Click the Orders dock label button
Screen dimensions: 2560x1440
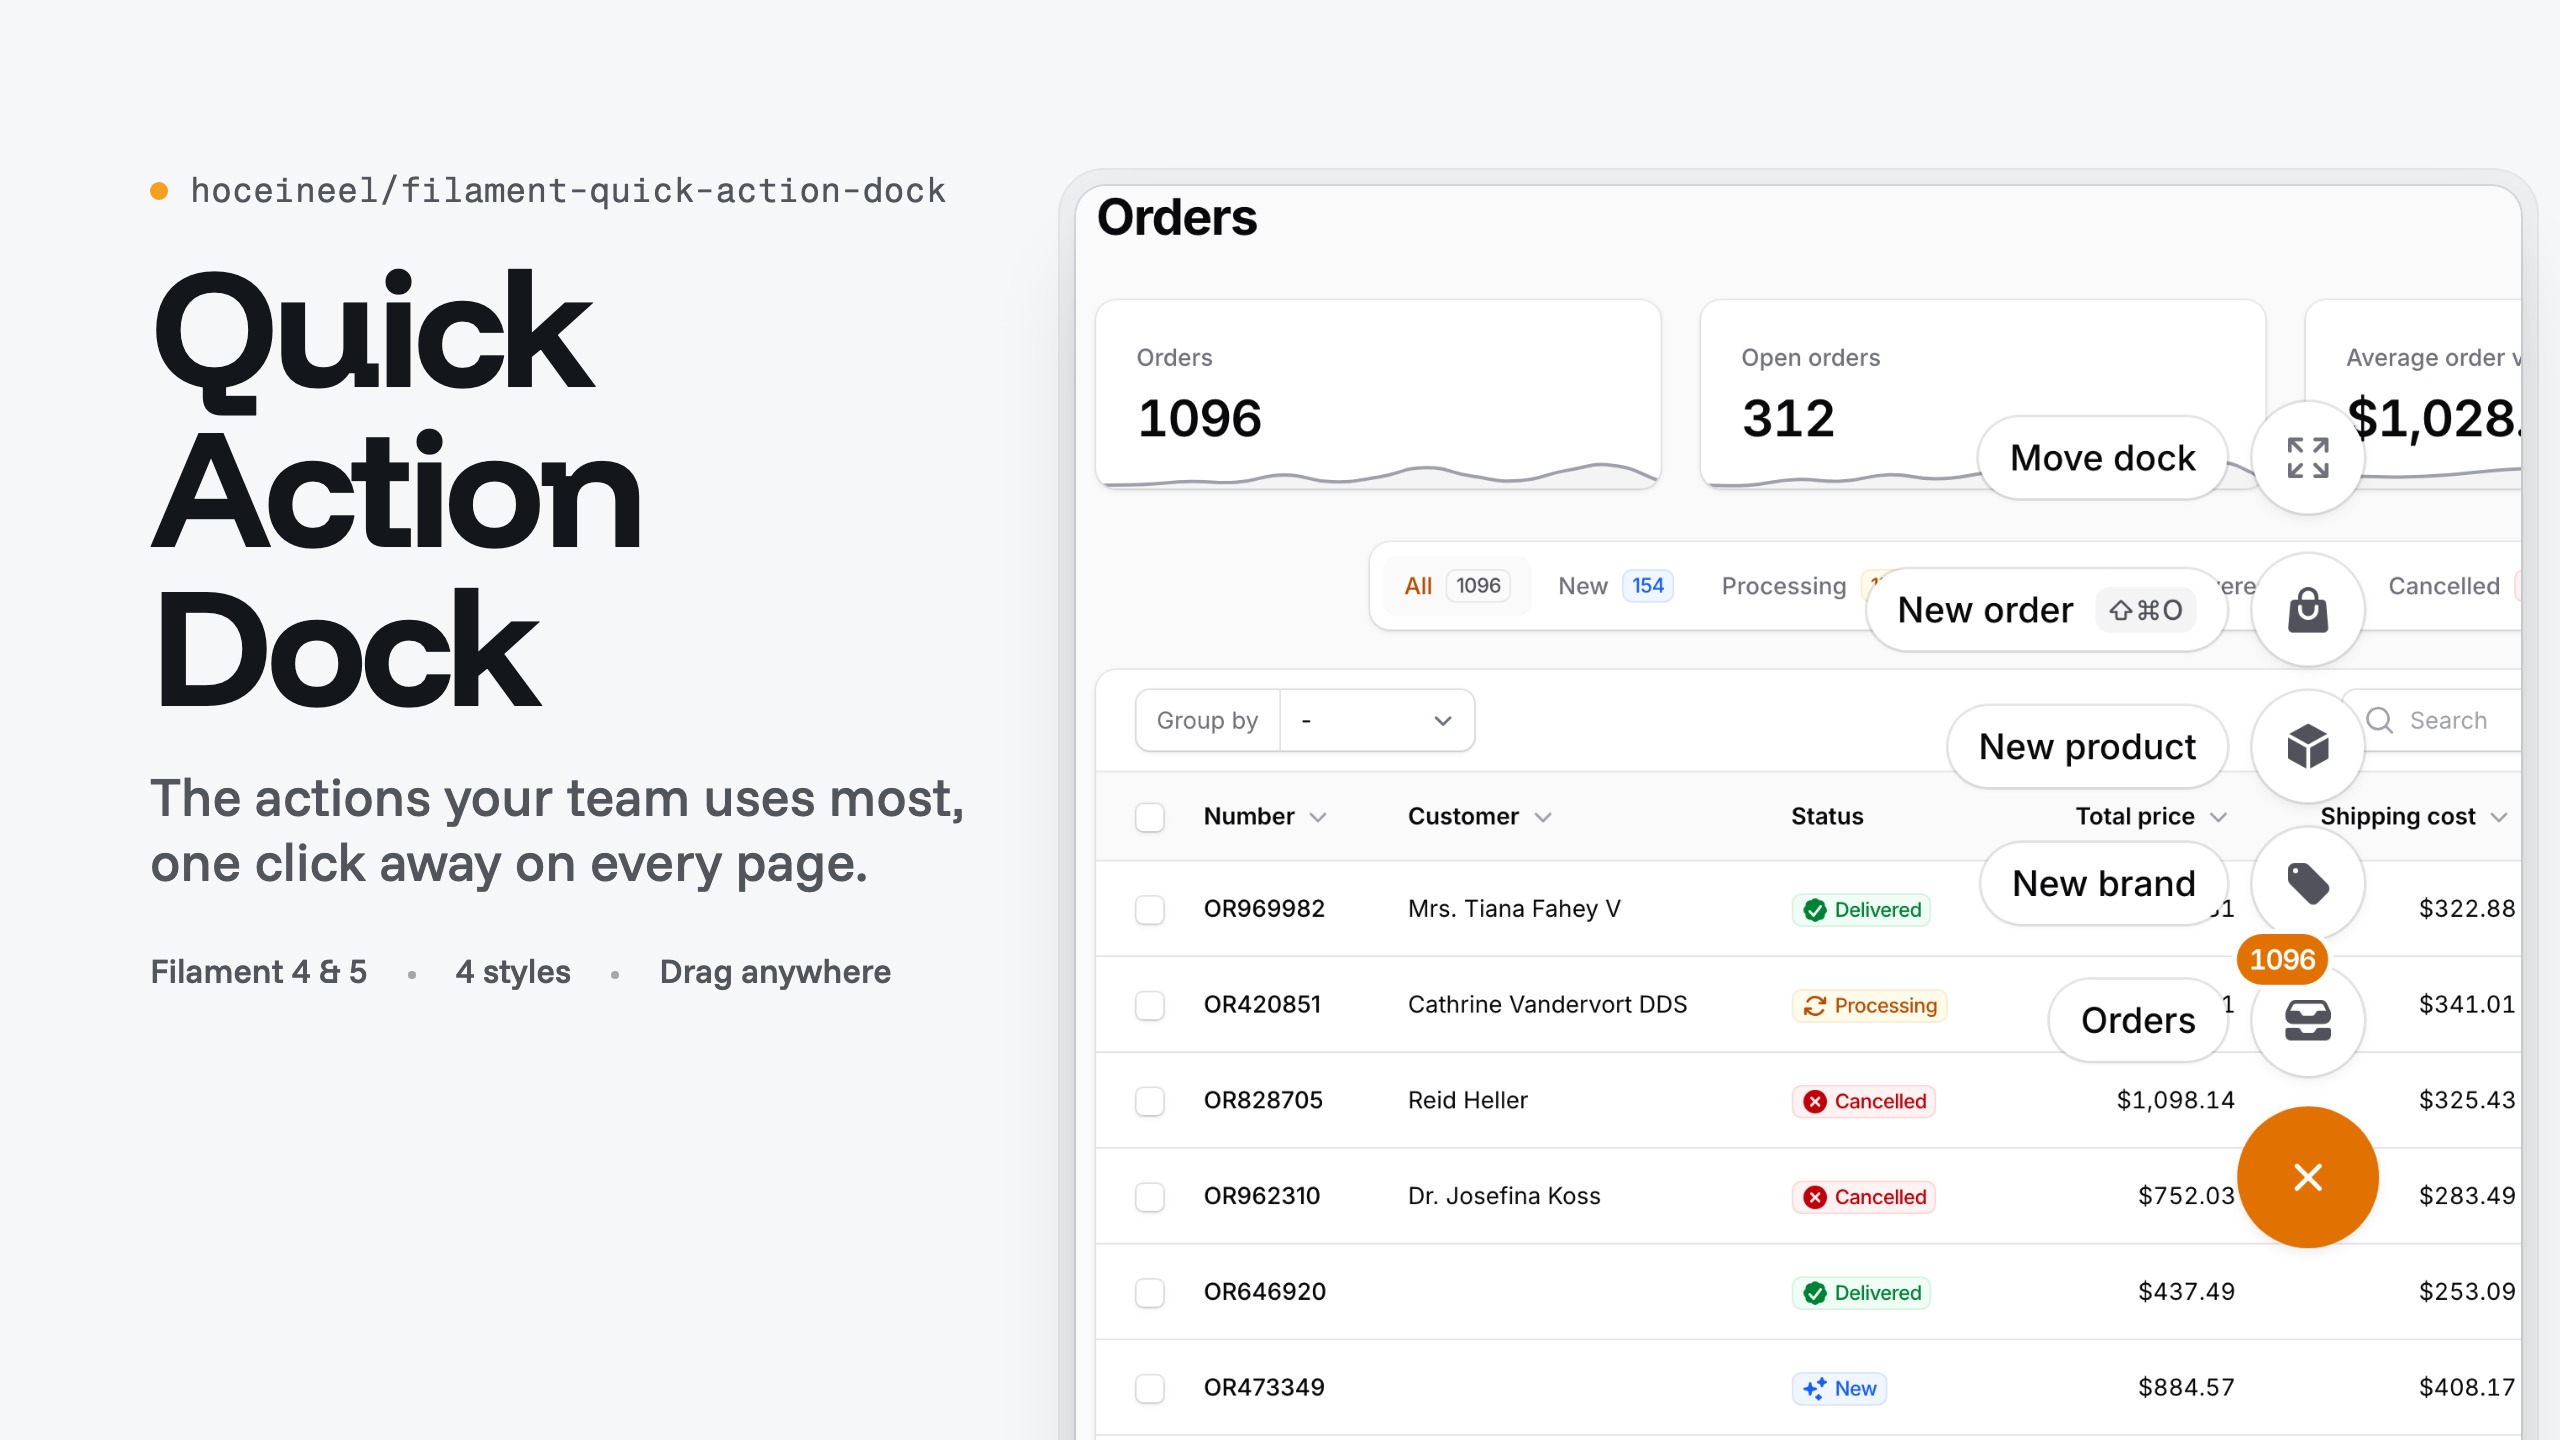(x=2138, y=1020)
